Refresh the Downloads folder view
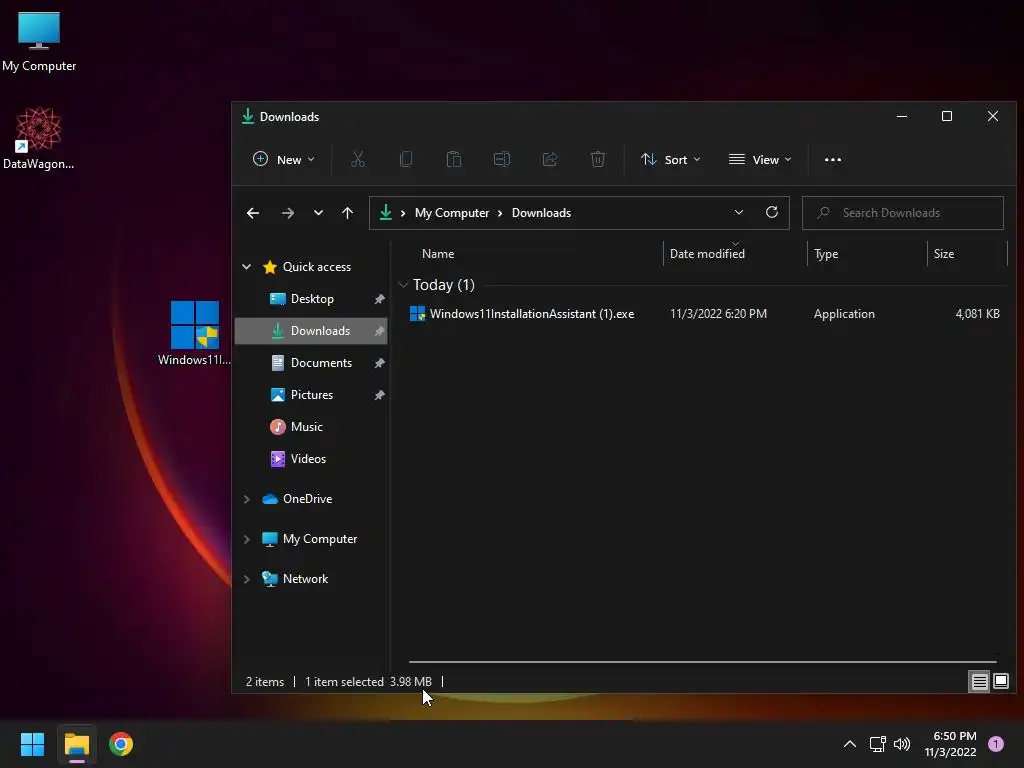This screenshot has width=1024, height=768. click(772, 212)
